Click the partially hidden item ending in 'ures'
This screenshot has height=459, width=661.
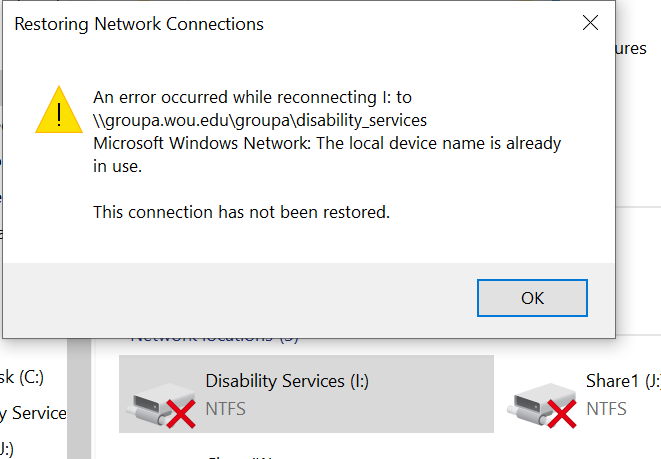pyautogui.click(x=631, y=49)
